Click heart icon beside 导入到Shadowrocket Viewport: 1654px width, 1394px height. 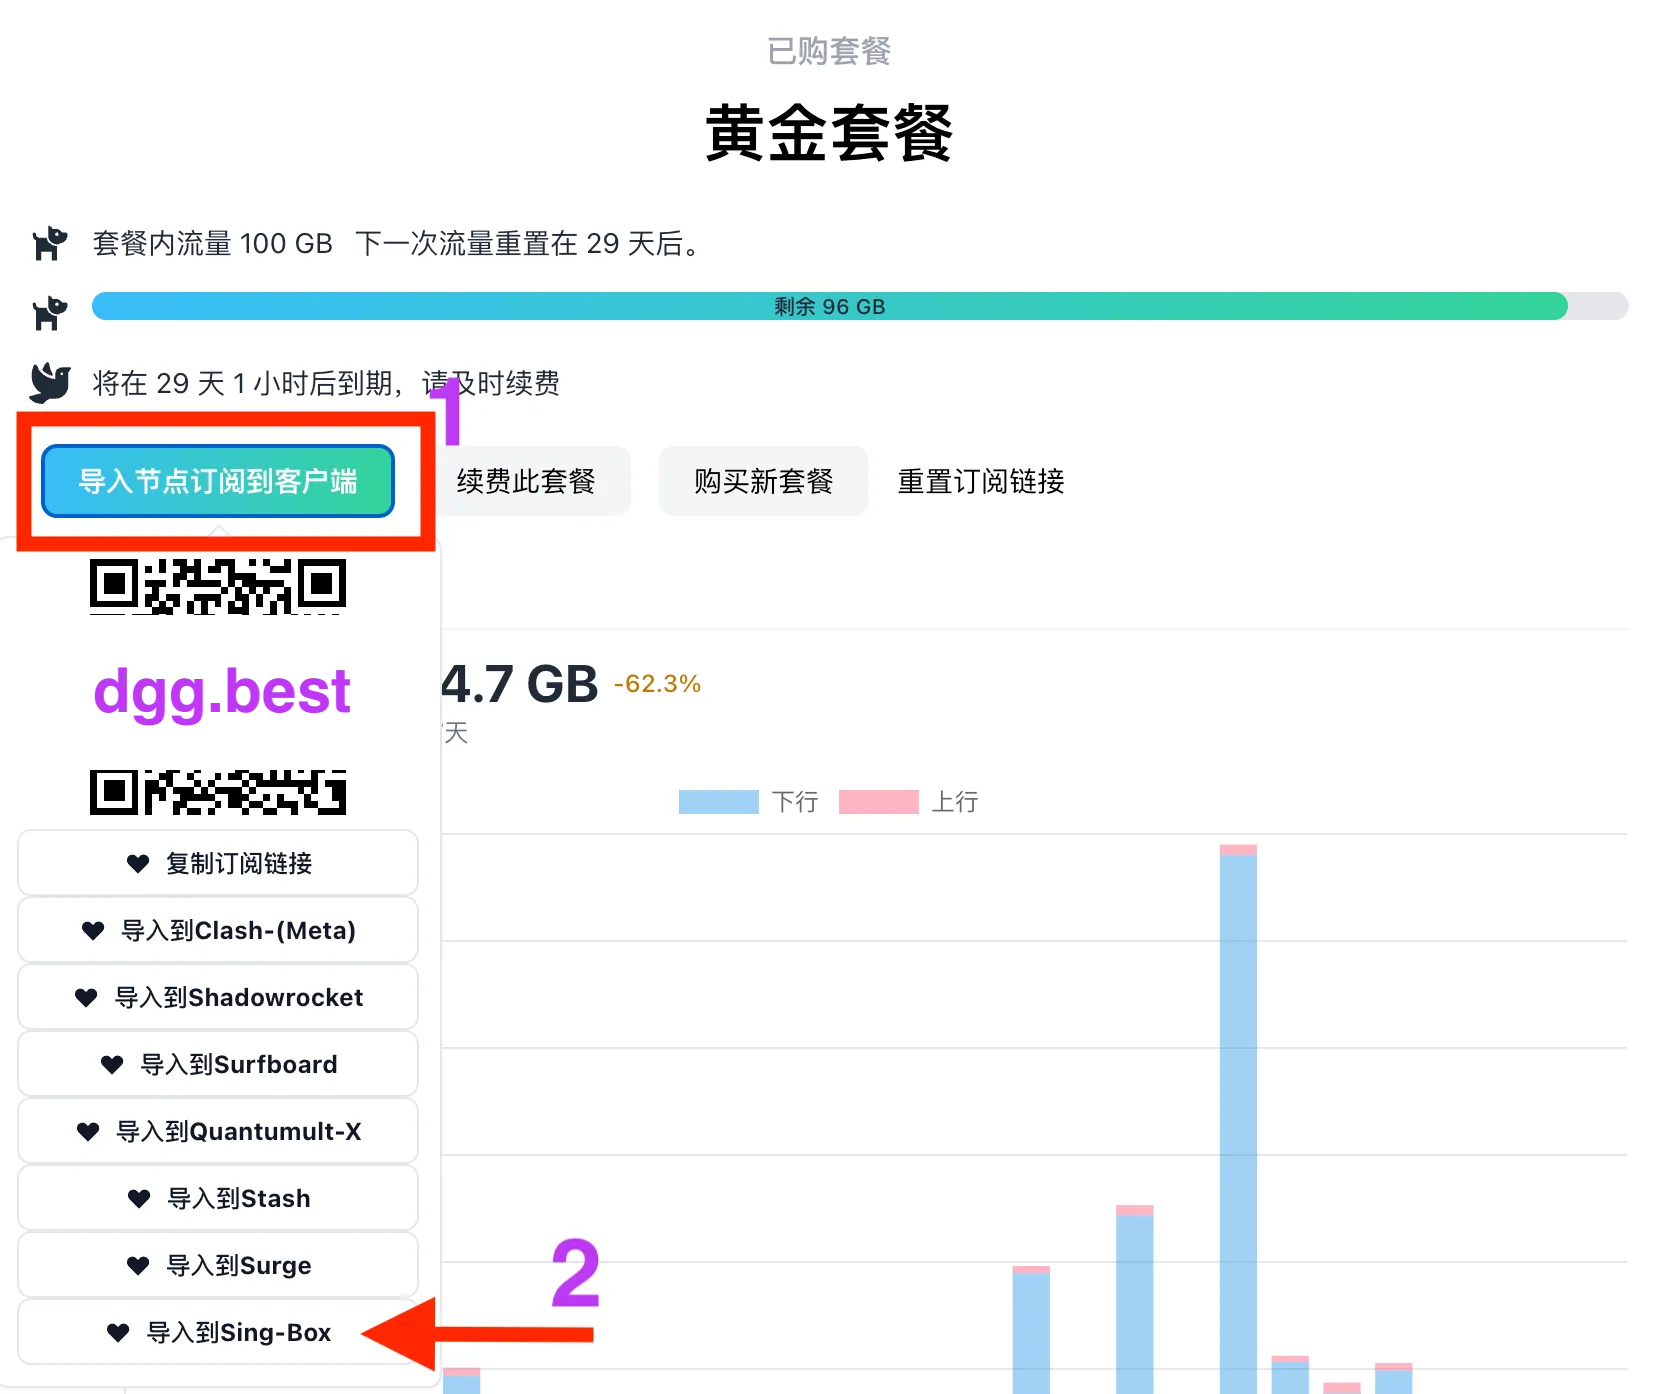[87, 997]
